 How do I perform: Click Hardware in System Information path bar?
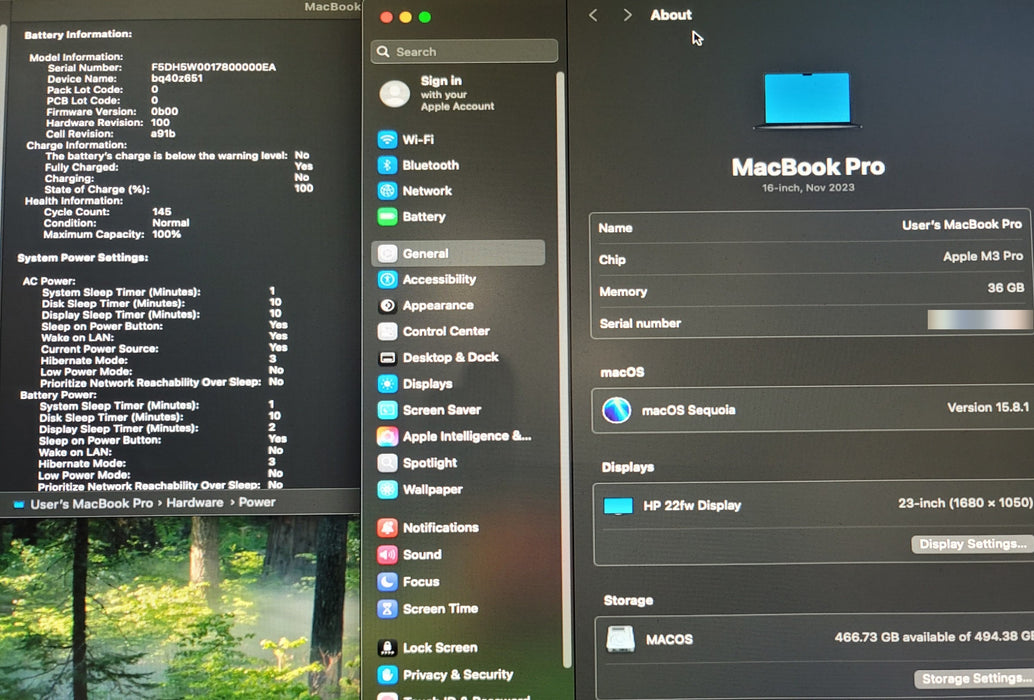[195, 503]
